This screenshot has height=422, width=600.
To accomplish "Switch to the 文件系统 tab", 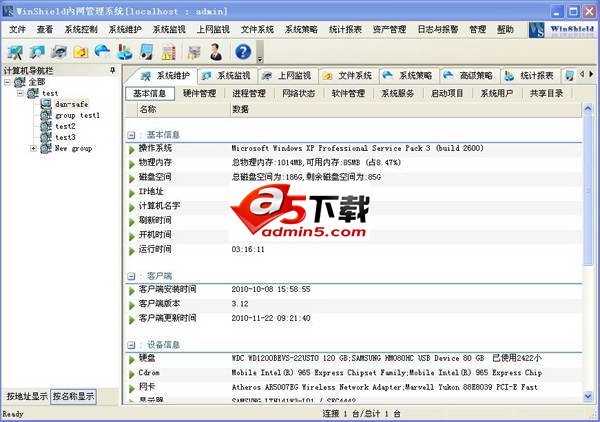I will (348, 76).
